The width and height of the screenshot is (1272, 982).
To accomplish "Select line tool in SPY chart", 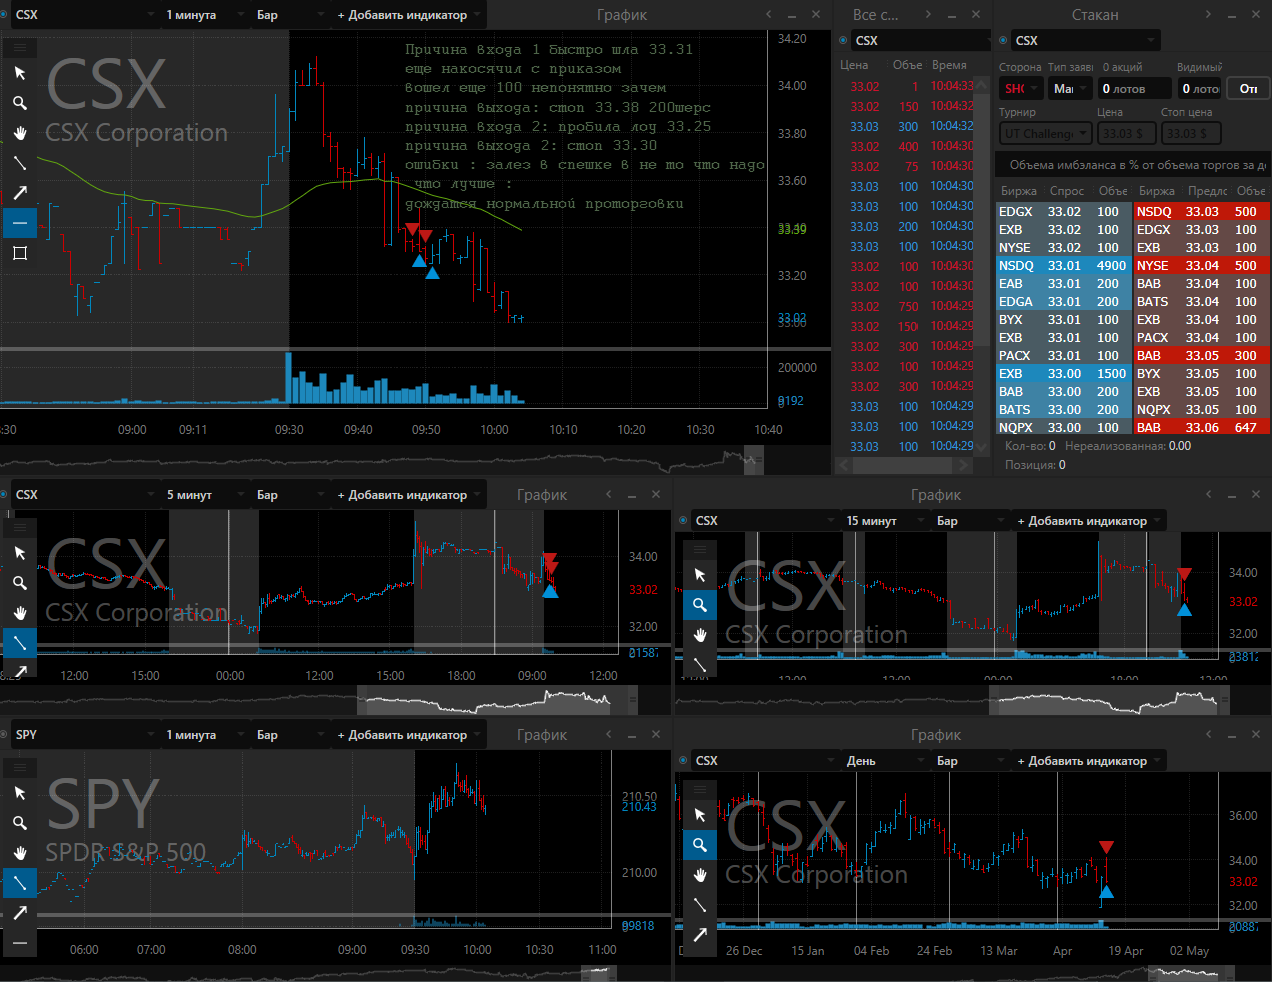I will 20,883.
